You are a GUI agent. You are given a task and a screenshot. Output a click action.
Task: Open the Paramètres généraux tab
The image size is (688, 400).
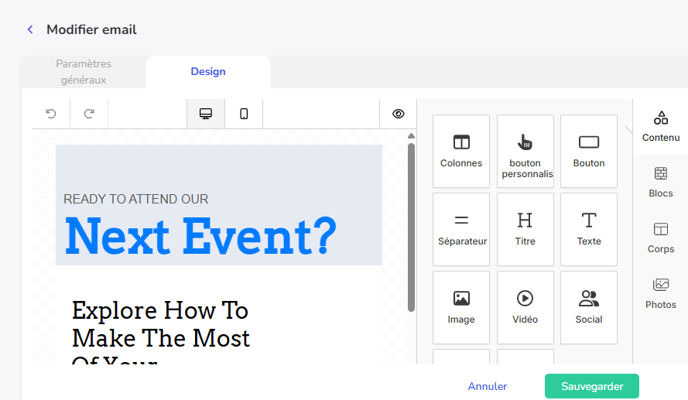click(x=83, y=72)
